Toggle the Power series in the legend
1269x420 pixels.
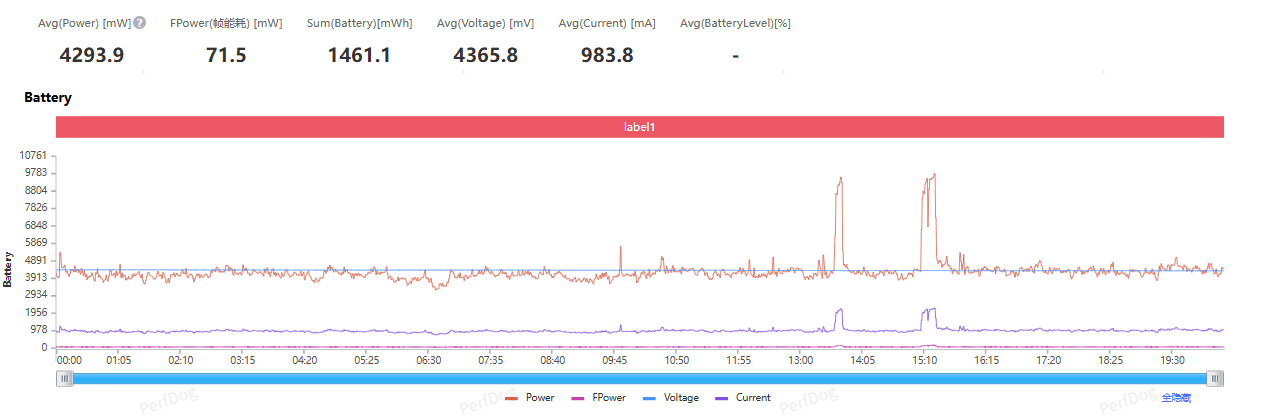(x=530, y=398)
